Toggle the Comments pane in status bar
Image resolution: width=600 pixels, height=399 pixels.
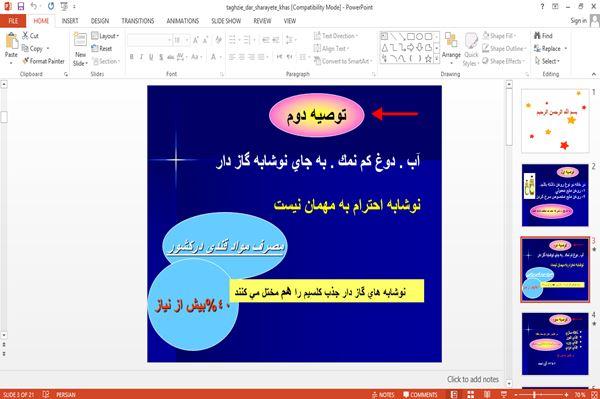(x=420, y=394)
